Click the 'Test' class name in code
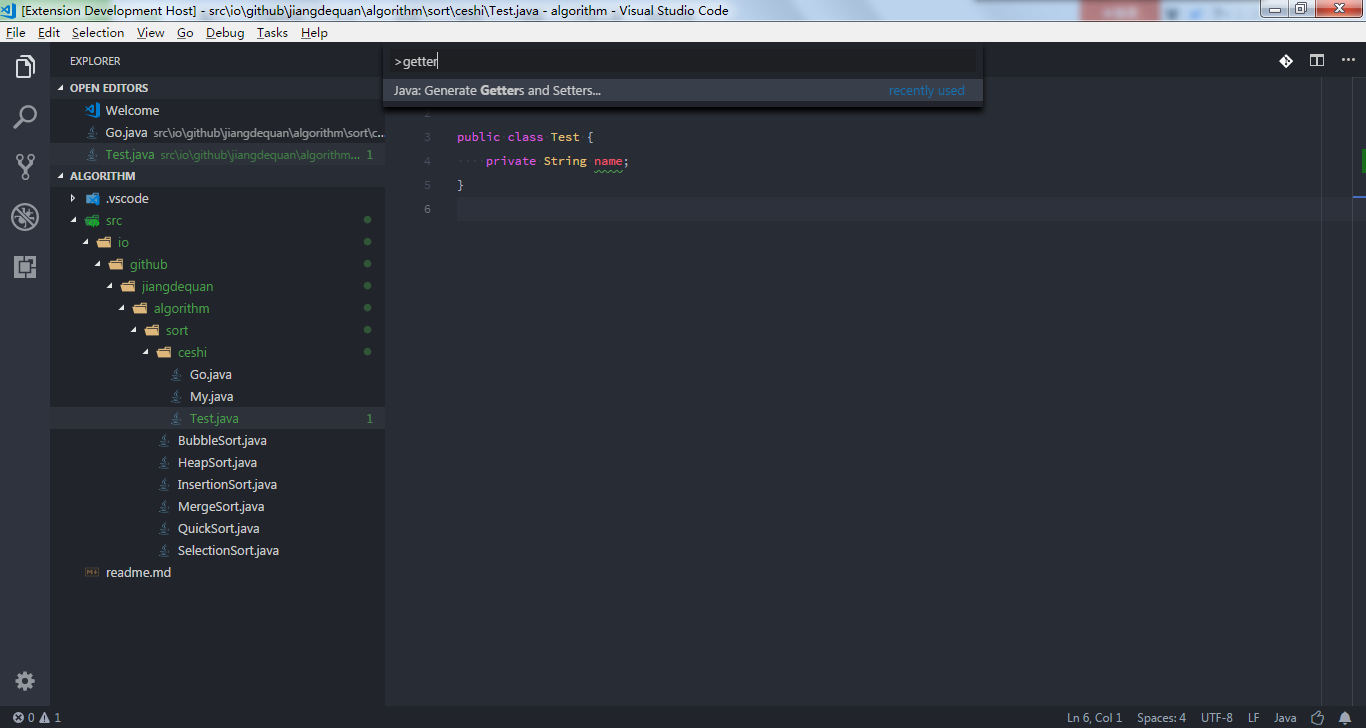 (565, 137)
